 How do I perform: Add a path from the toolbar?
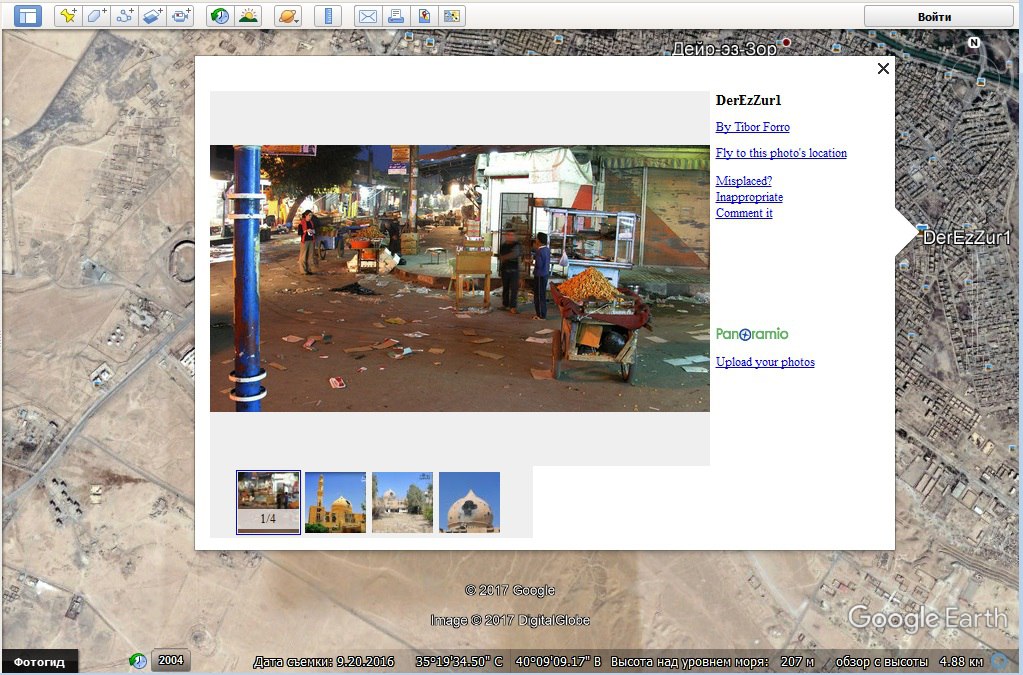pyautogui.click(x=125, y=16)
